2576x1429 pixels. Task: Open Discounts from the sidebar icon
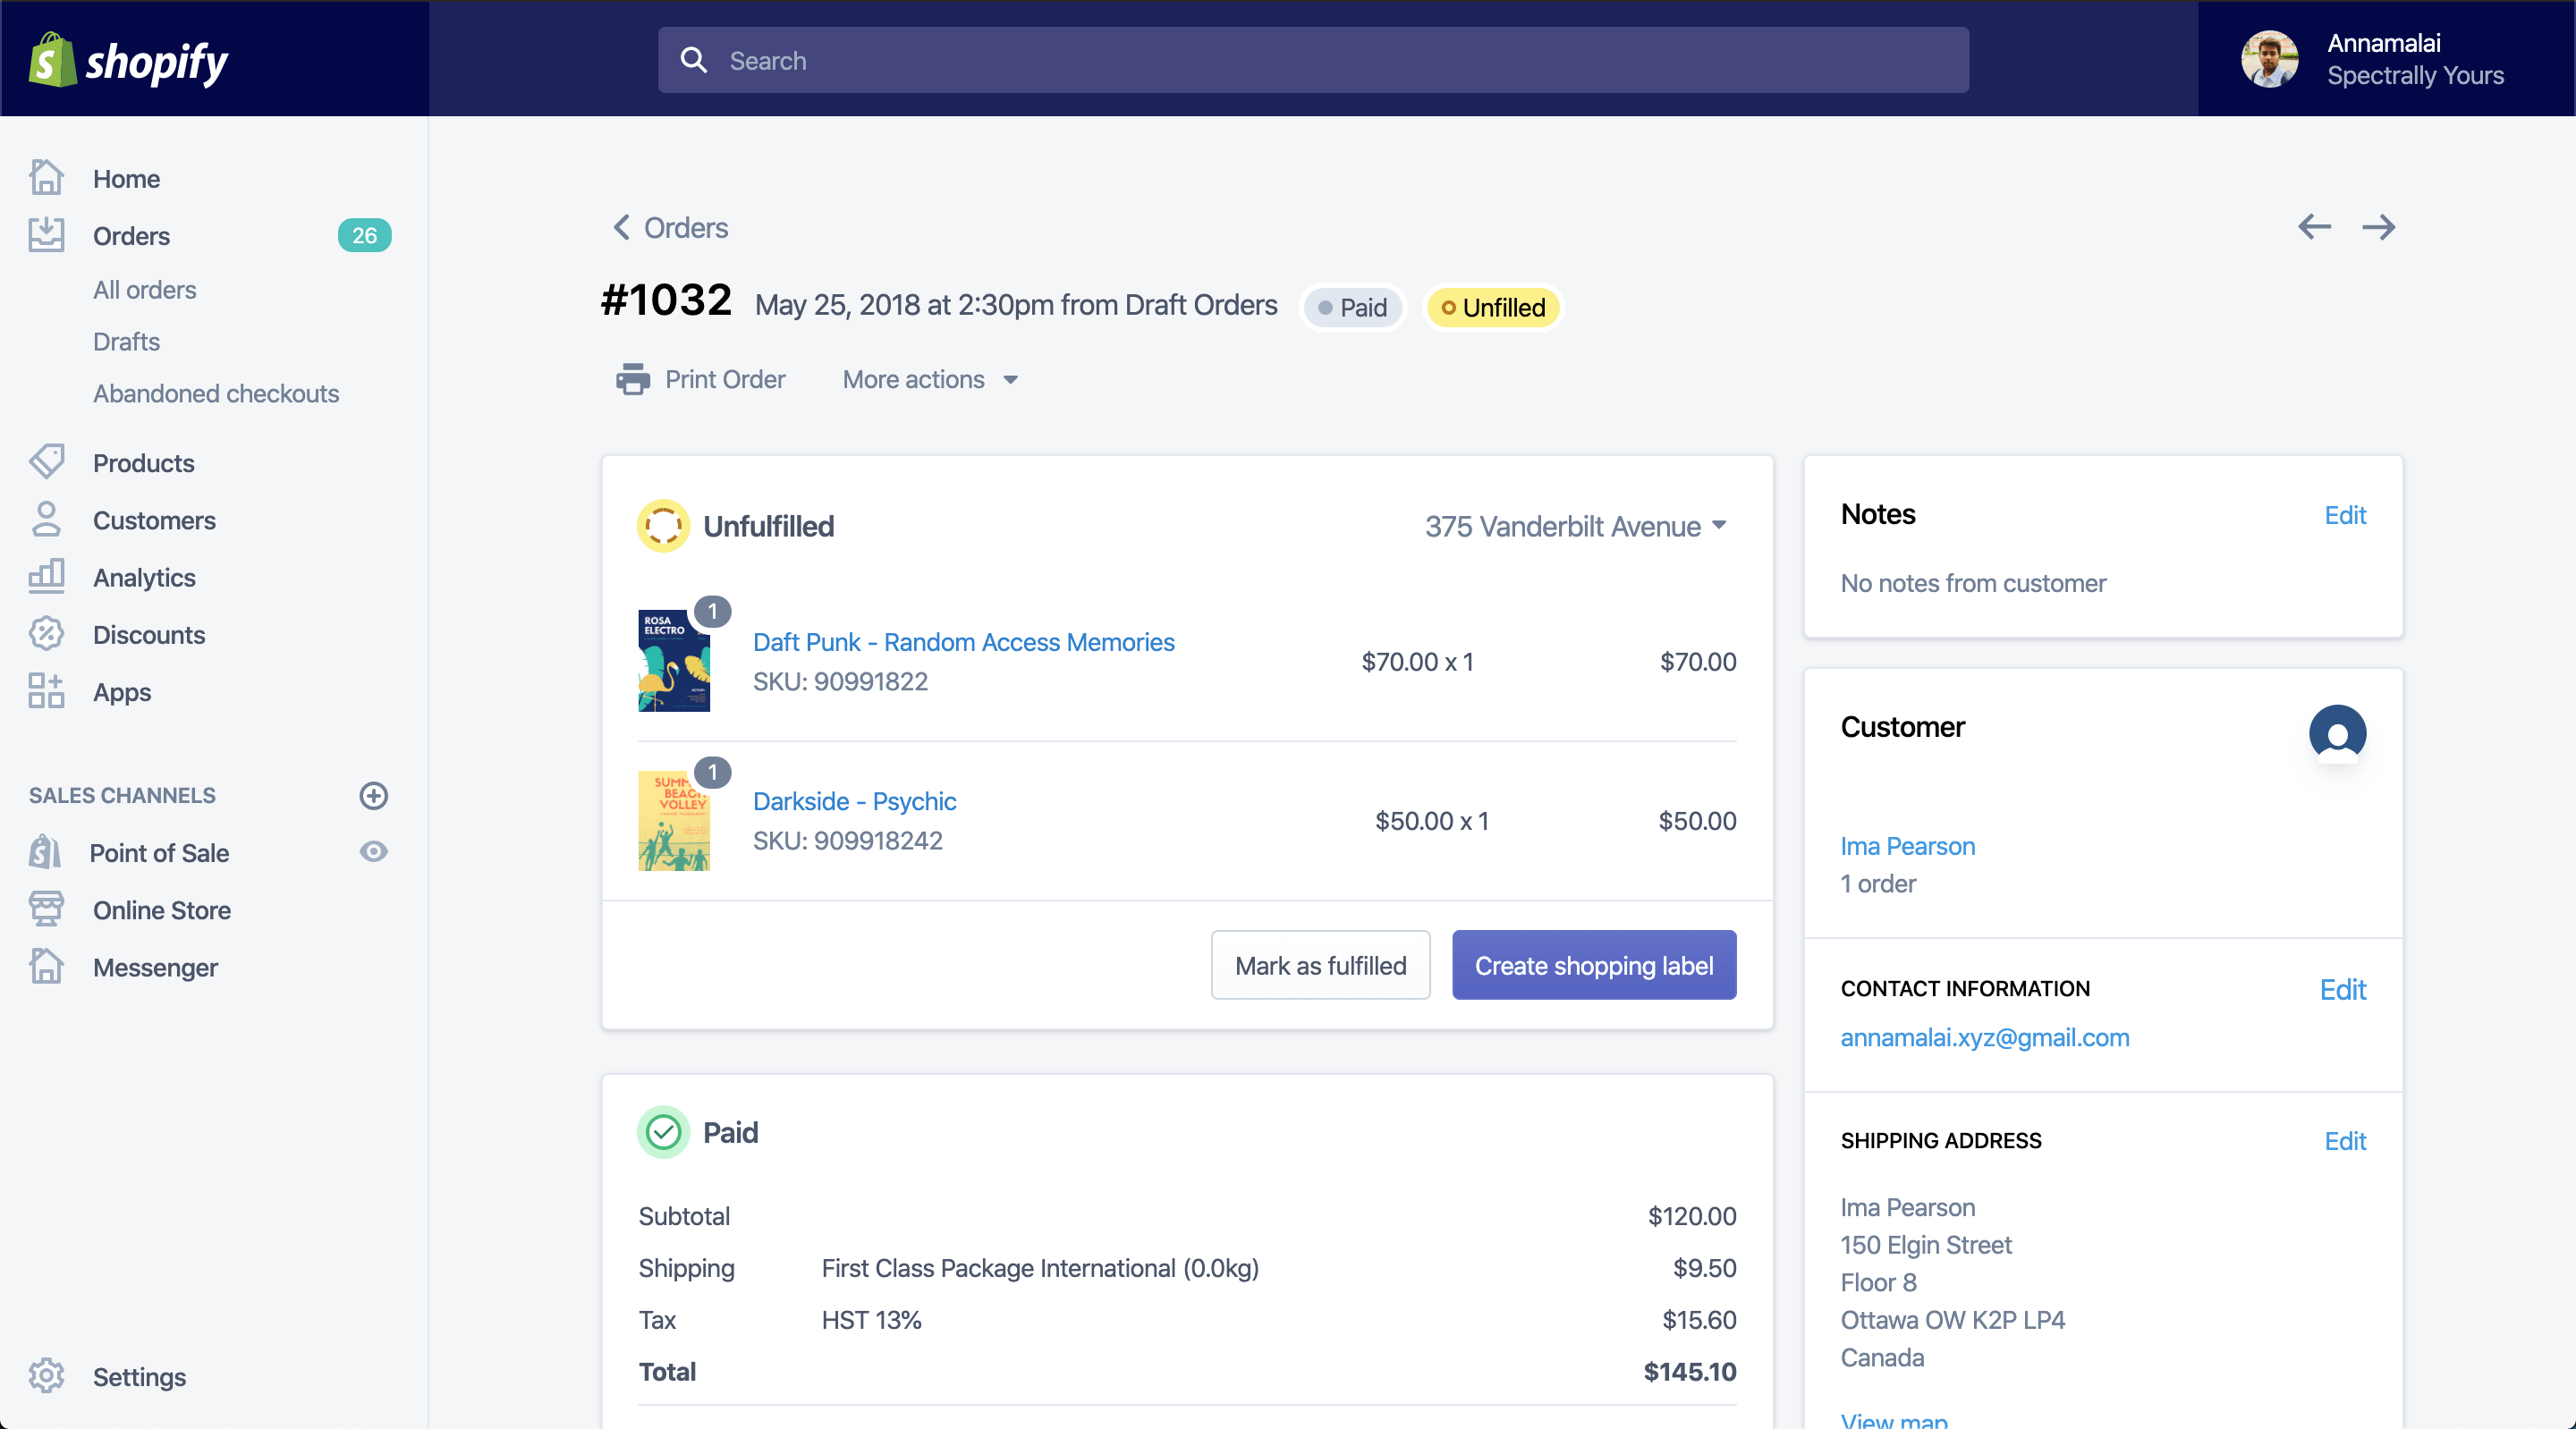(x=46, y=634)
